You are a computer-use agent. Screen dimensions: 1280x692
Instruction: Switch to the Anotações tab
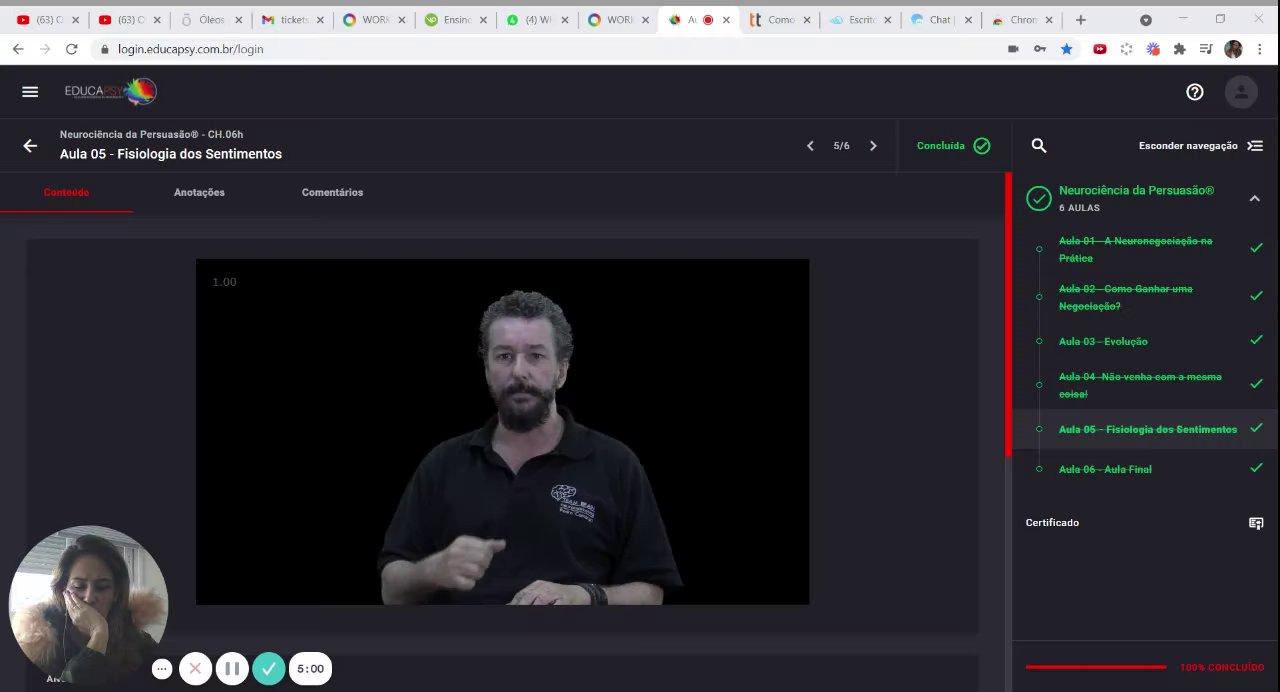199,192
